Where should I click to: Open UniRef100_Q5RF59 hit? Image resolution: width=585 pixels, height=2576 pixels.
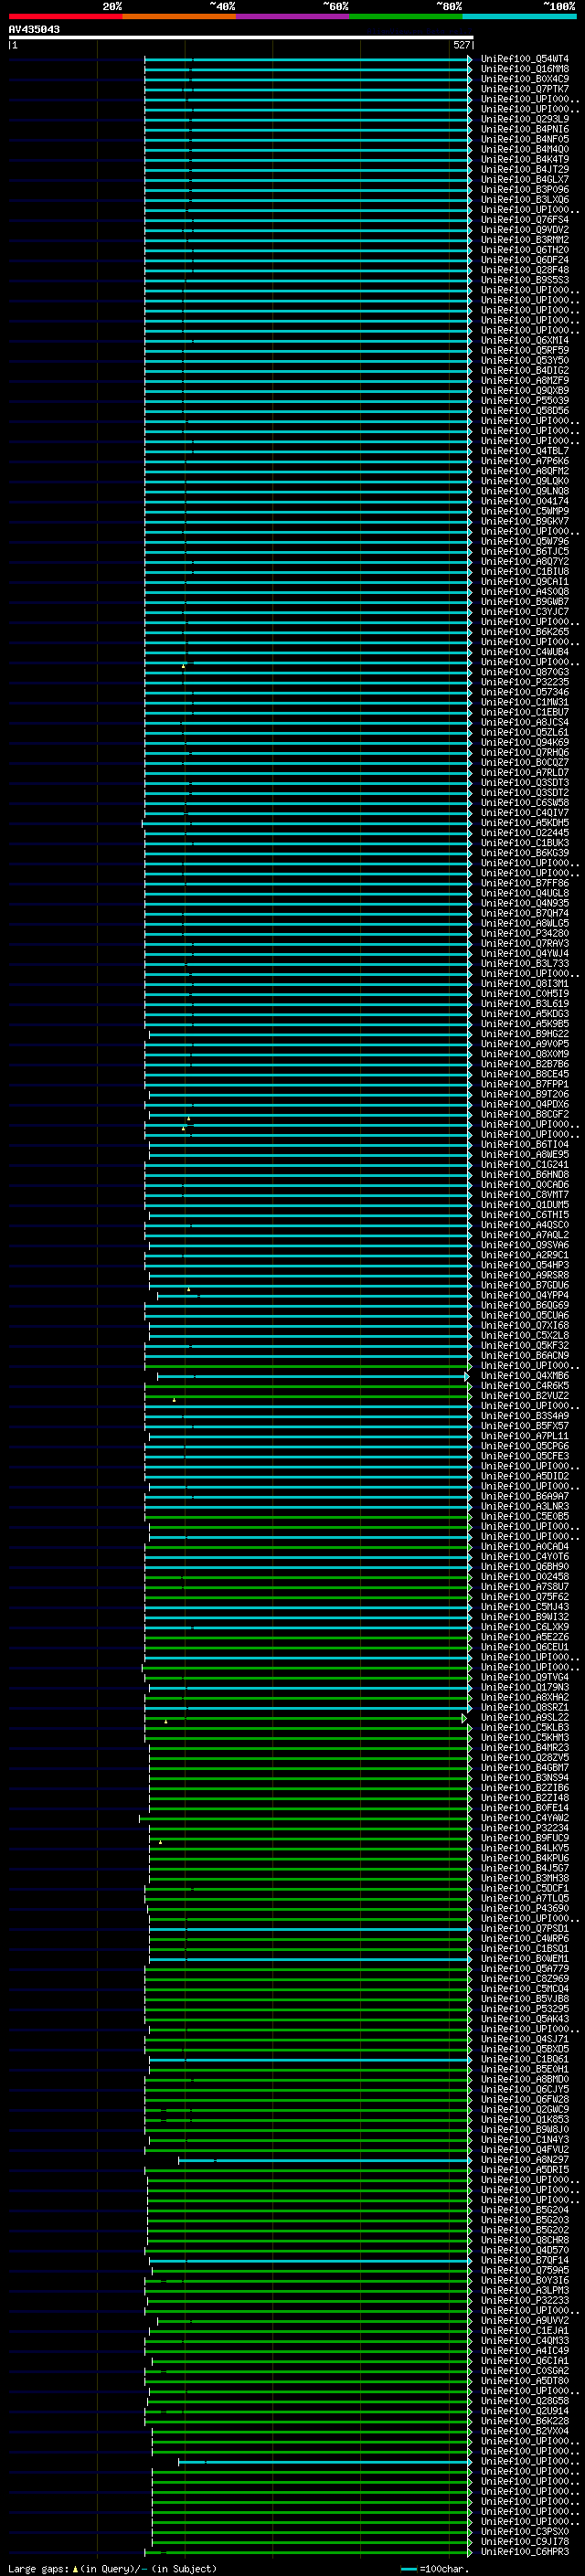525,350
